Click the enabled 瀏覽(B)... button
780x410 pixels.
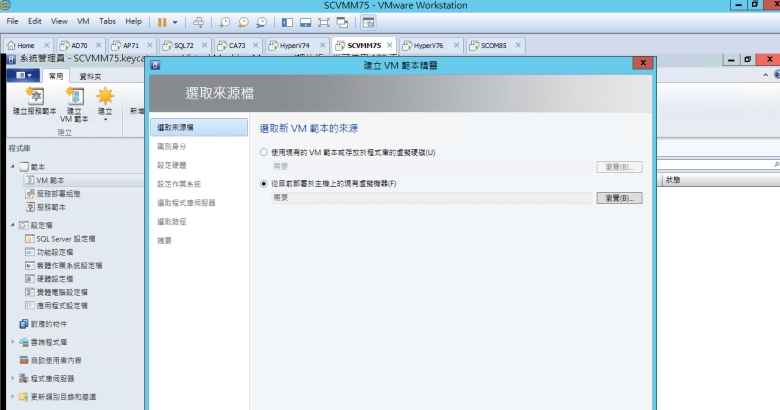618,198
